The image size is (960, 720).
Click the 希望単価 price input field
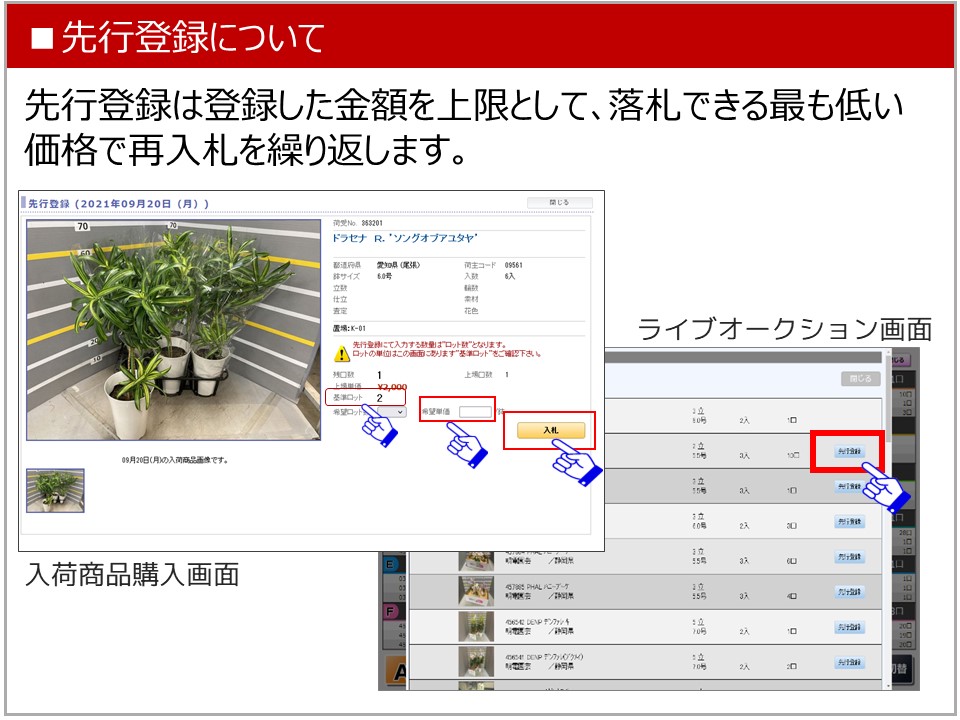point(475,411)
